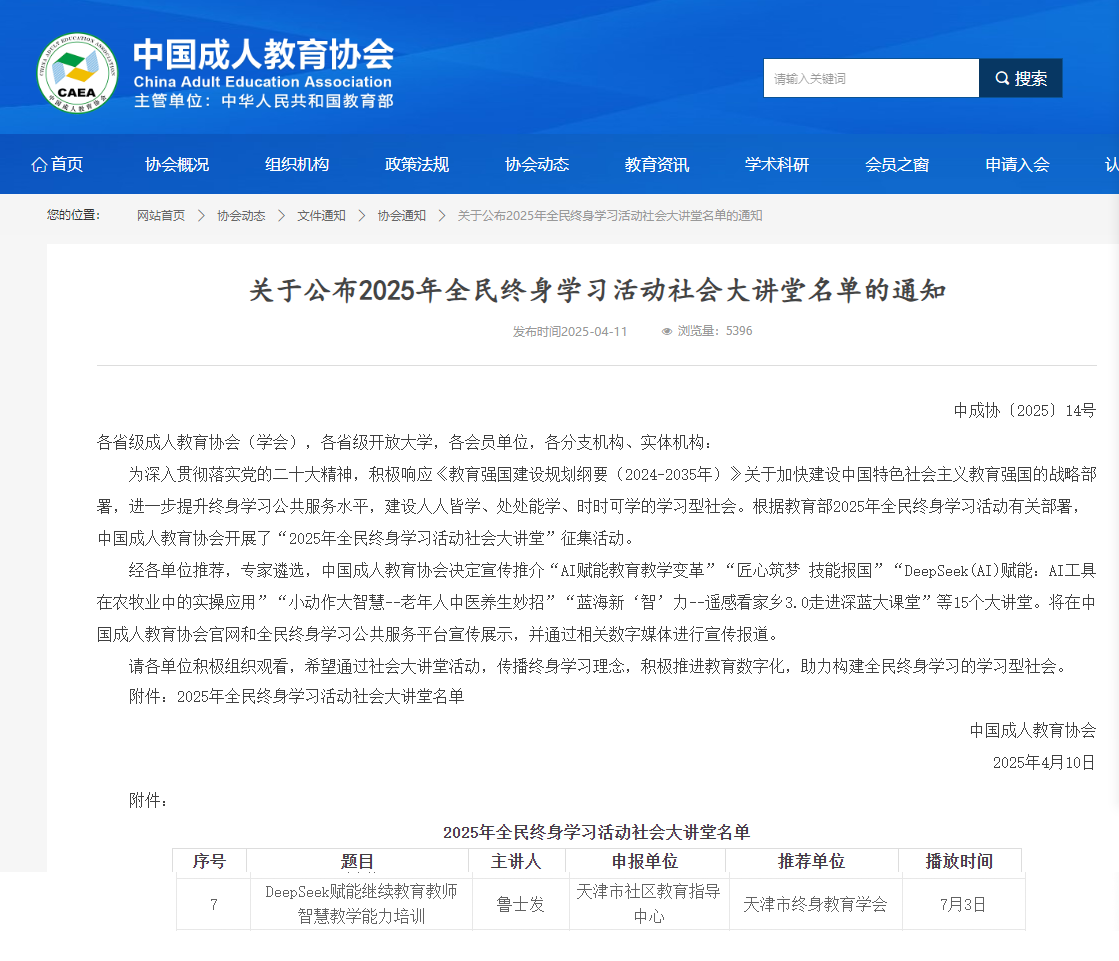Click the table title 2025年全民终身学习活动社会大讲堂名单
Viewport: 1119px width, 961px height.
pyautogui.click(x=597, y=832)
